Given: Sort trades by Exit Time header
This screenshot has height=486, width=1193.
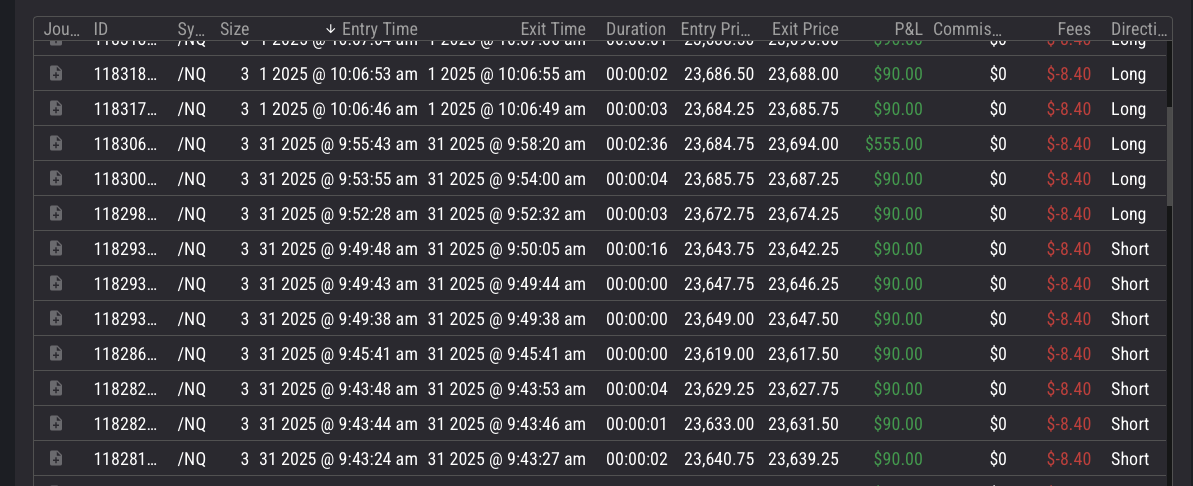Looking at the screenshot, I should 553,29.
